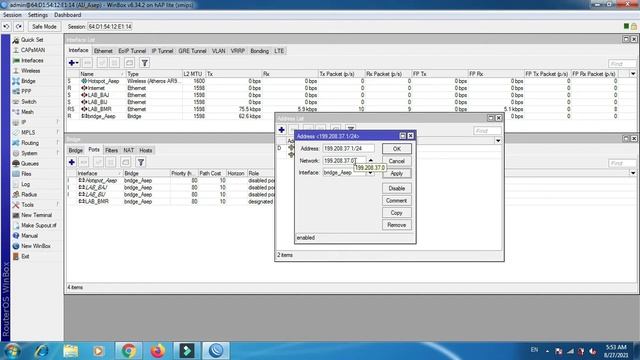Open Mesh in the sidebar

pyautogui.click(x=27, y=112)
